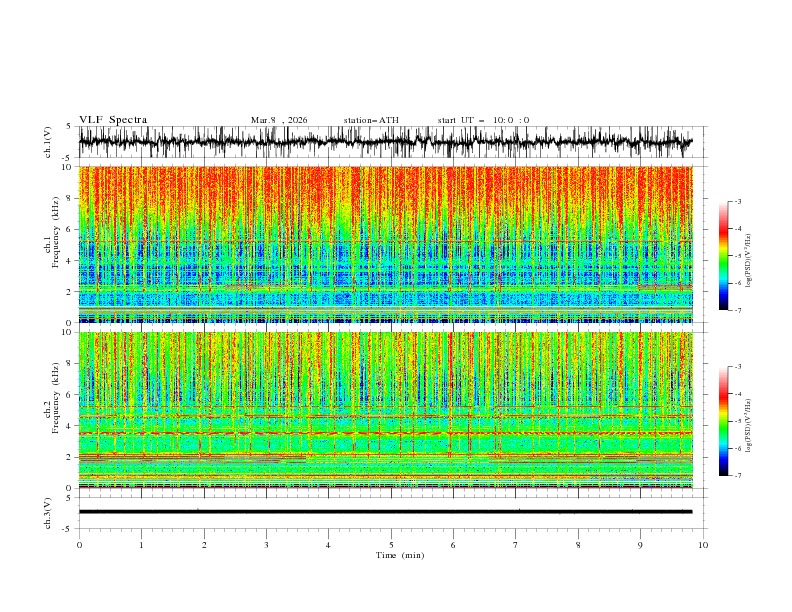Select the date text "Mar.8 , 2026"
The image size is (792, 612).
click(279, 120)
